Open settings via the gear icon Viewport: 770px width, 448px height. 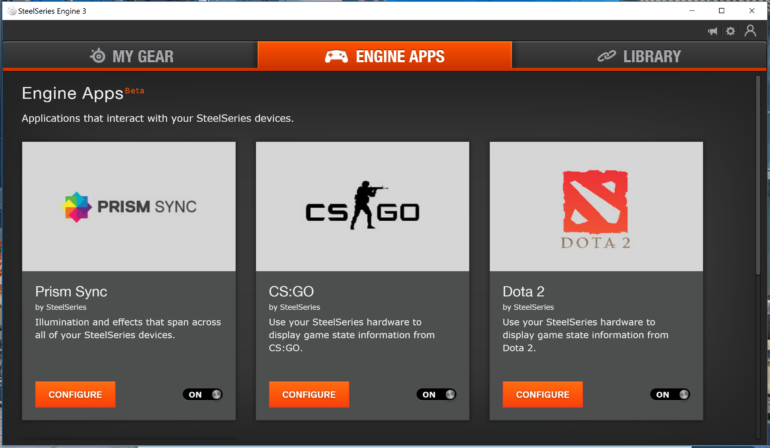pos(731,31)
